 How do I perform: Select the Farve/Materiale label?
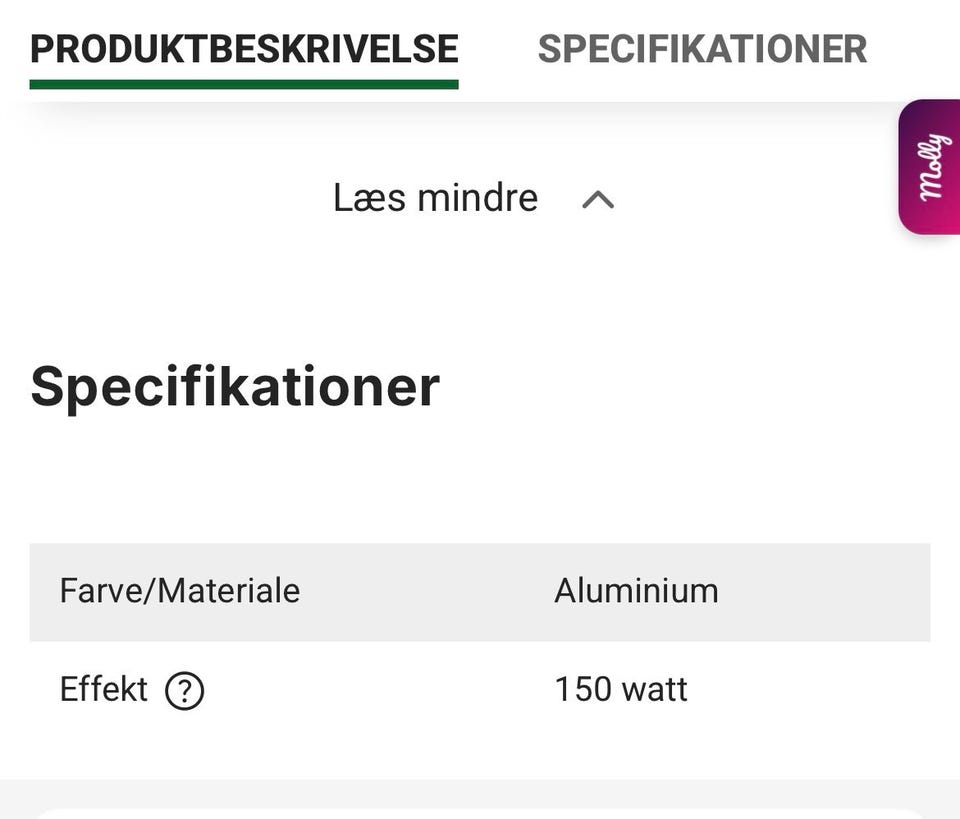[x=180, y=591]
